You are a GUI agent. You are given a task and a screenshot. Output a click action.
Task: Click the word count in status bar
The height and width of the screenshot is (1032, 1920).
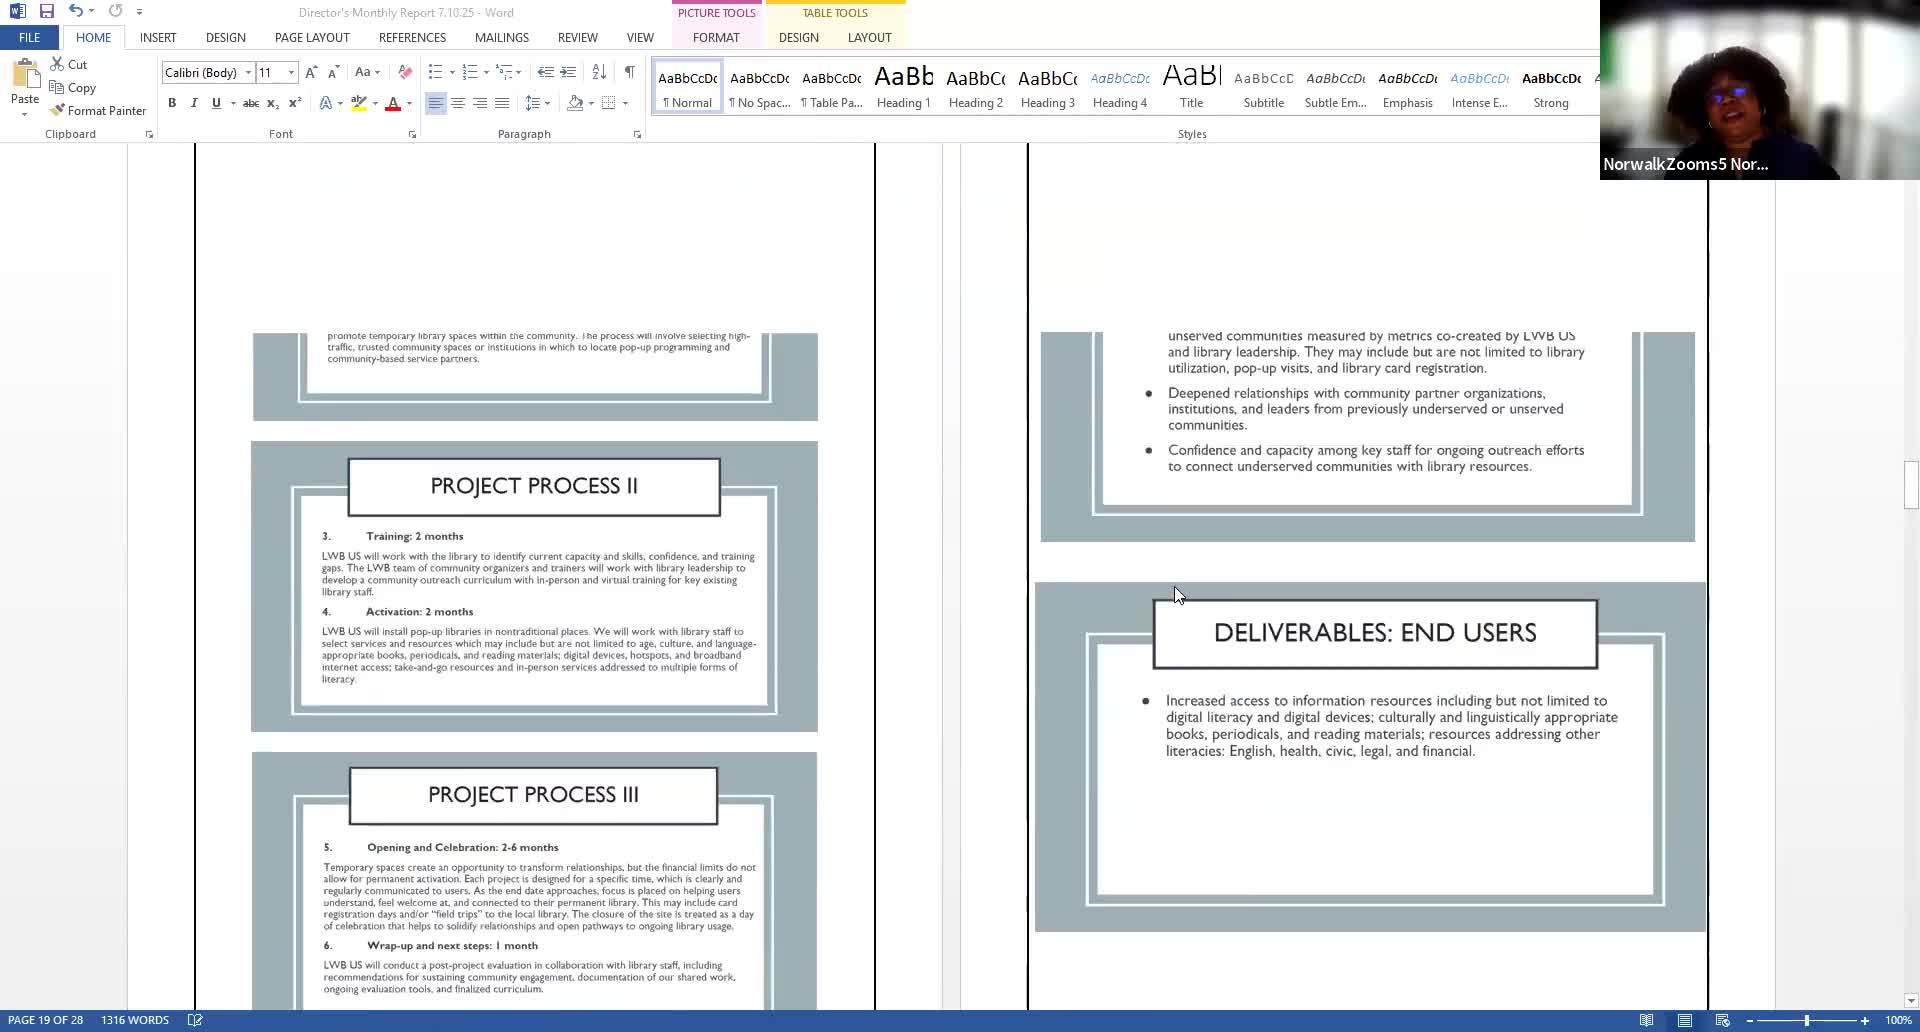click(x=135, y=1020)
